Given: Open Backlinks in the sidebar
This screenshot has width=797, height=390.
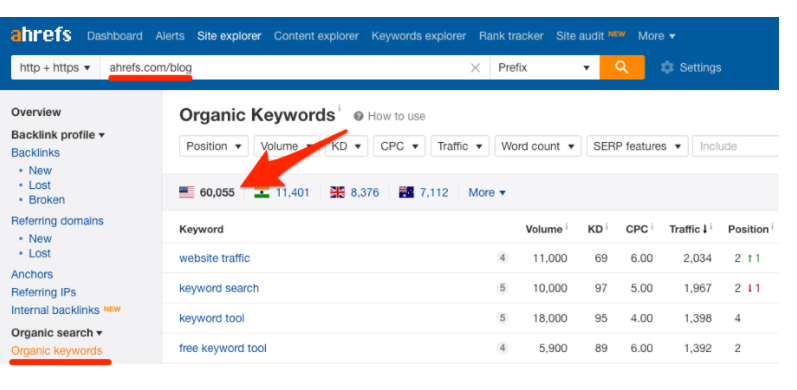Looking at the screenshot, I should point(36,153).
